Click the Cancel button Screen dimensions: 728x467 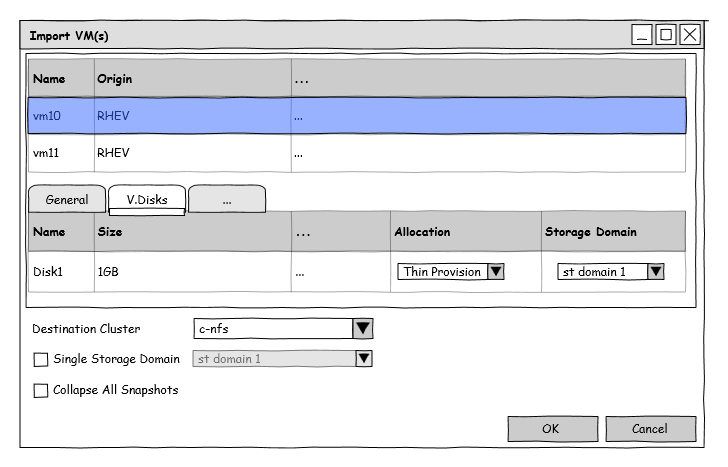click(650, 429)
